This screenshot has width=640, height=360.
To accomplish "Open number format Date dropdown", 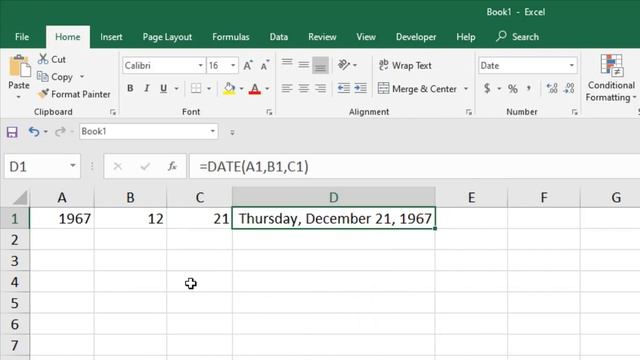I will (572, 66).
